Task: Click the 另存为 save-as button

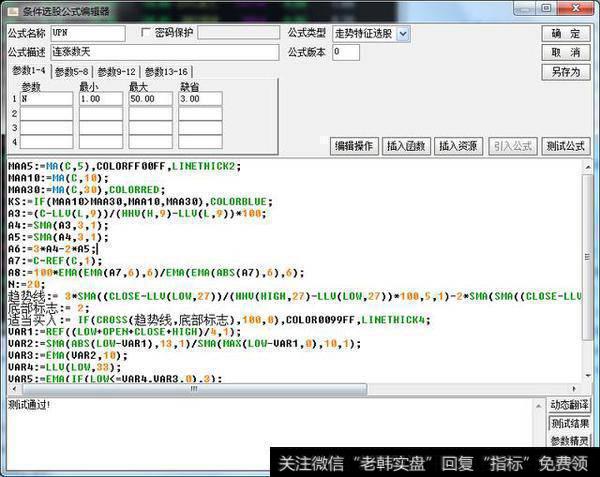Action: (566, 72)
